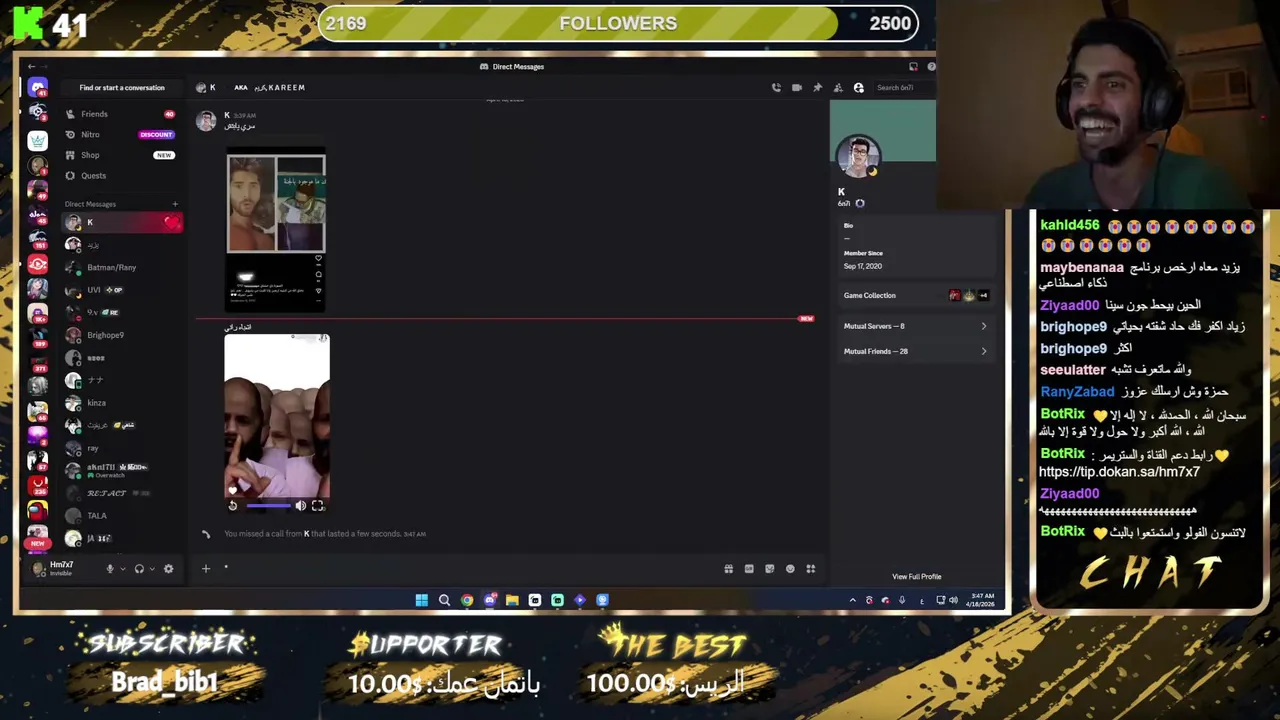This screenshot has width=1280, height=720.
Task: Open the Game Collection section
Action: point(914,295)
